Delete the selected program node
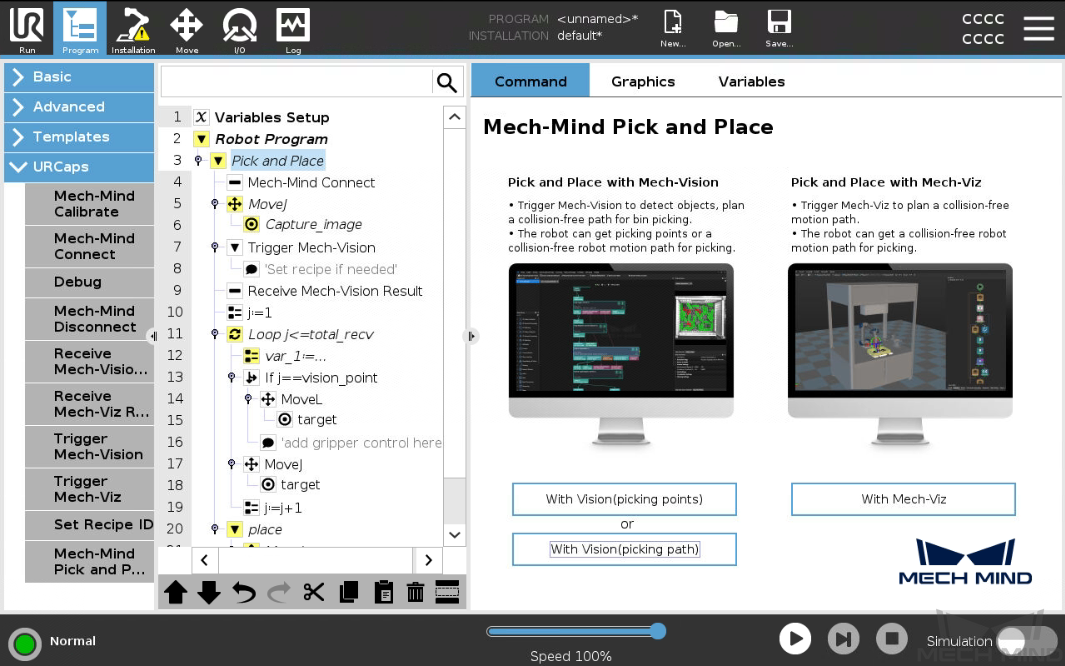Screen dimensions: 1065x666 pos(415,592)
